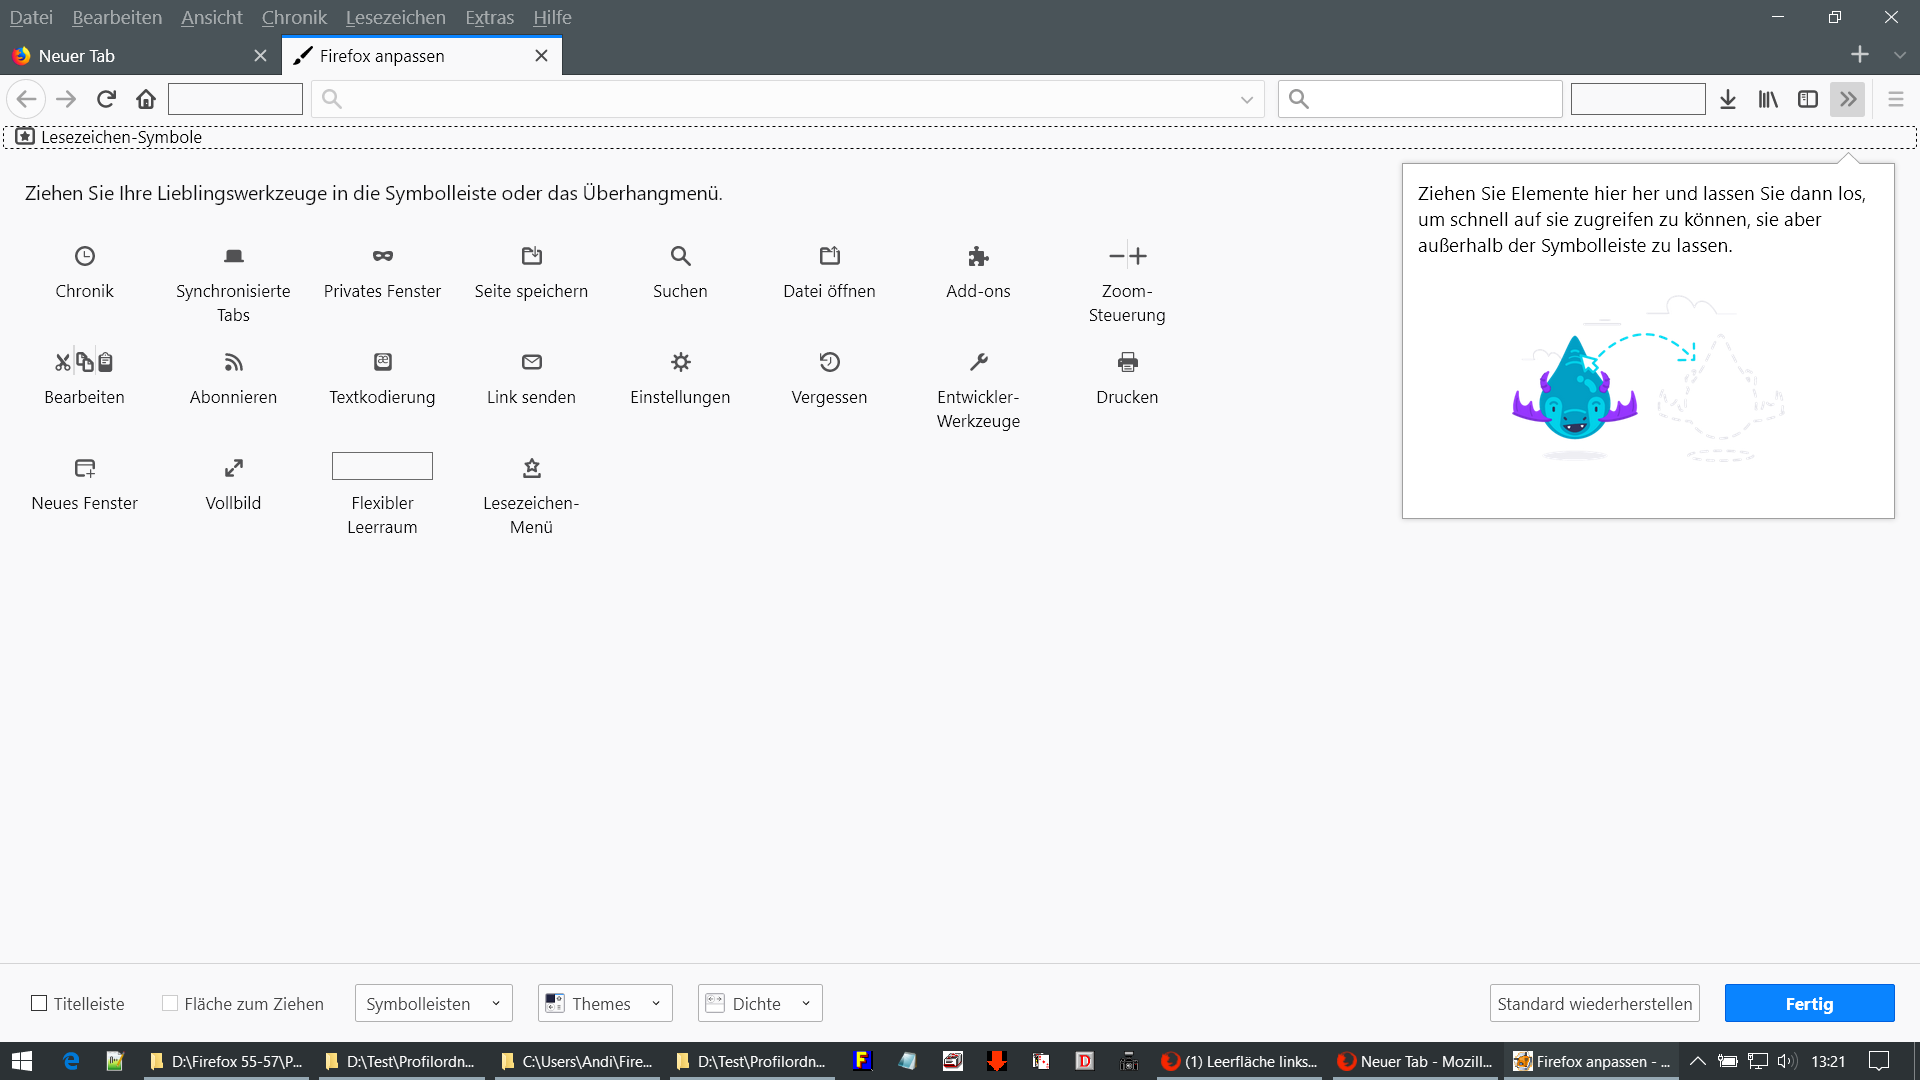The width and height of the screenshot is (1920, 1080).
Task: Click the search field in the toolbar
Action: tap(1430, 99)
